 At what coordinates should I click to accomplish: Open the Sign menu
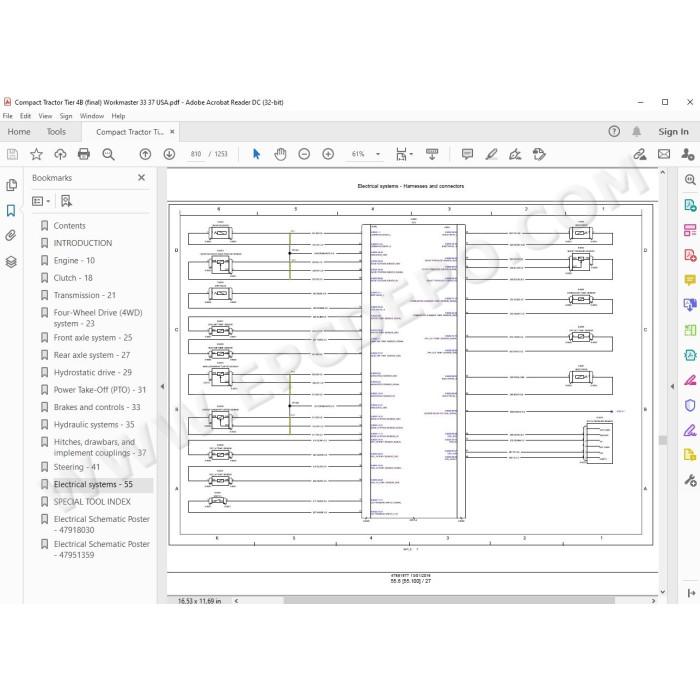pyautogui.click(x=66, y=116)
